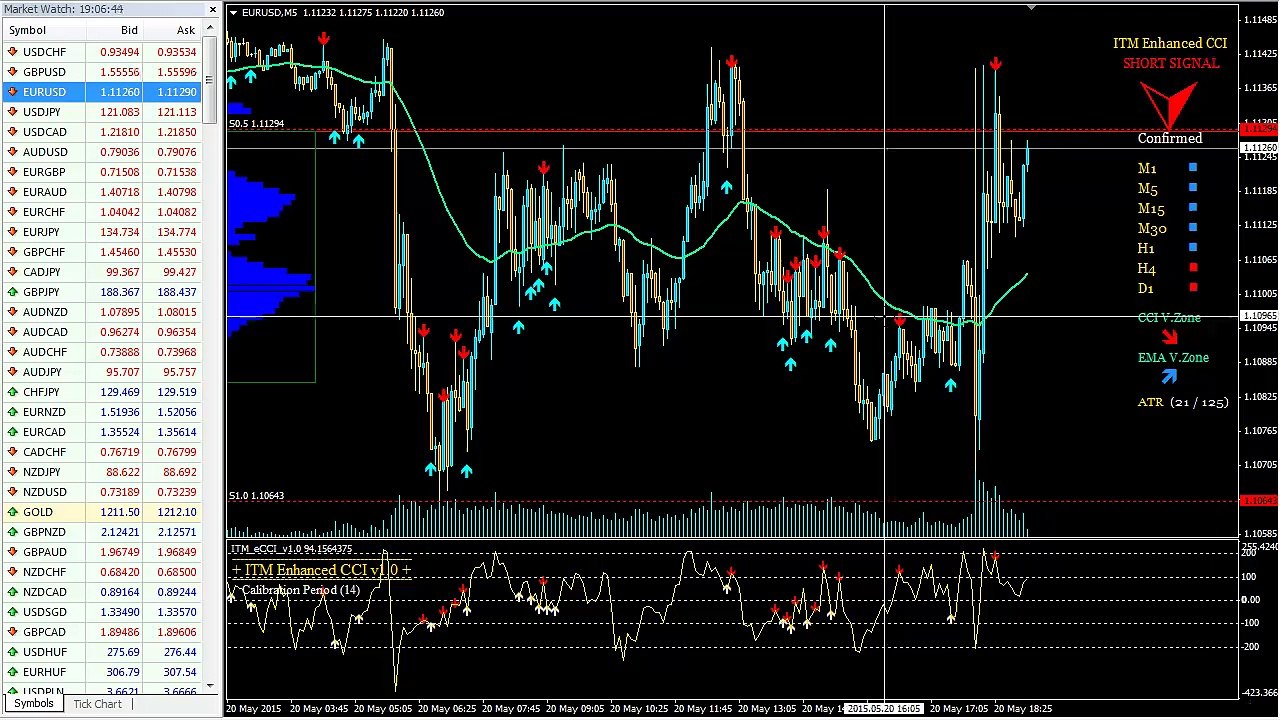Sort by the Ask column header
The image size is (1280, 720).
click(173, 30)
